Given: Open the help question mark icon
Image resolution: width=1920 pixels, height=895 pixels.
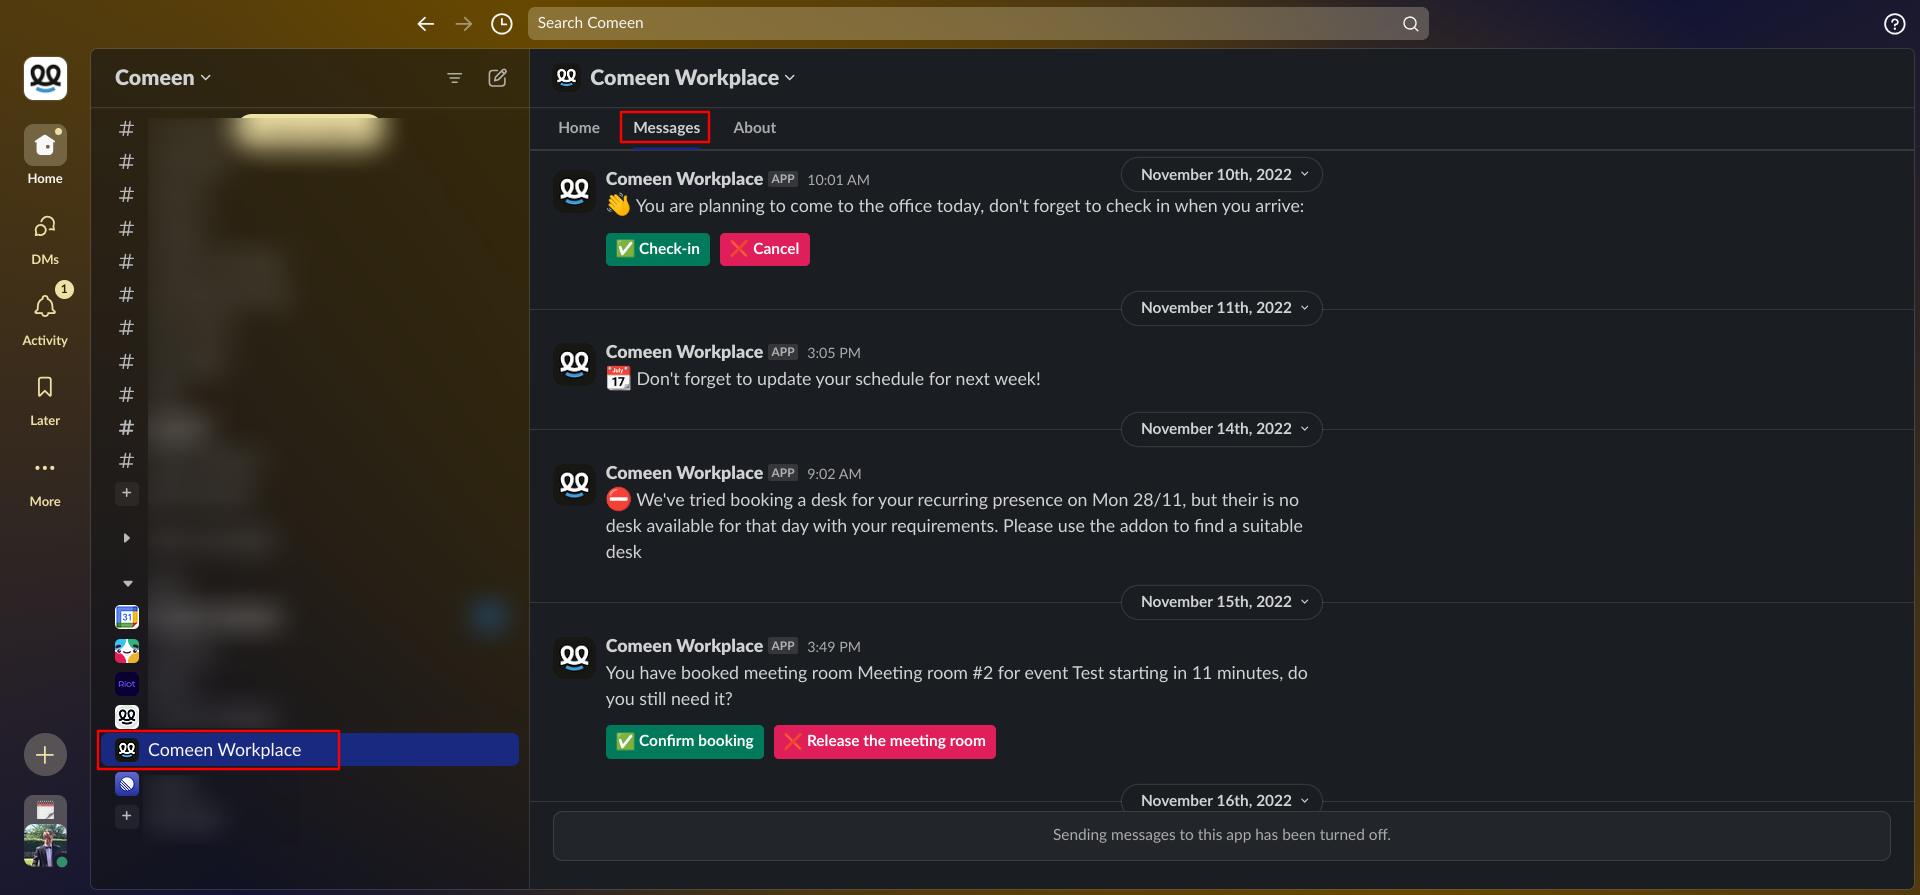Looking at the screenshot, I should click(1894, 24).
